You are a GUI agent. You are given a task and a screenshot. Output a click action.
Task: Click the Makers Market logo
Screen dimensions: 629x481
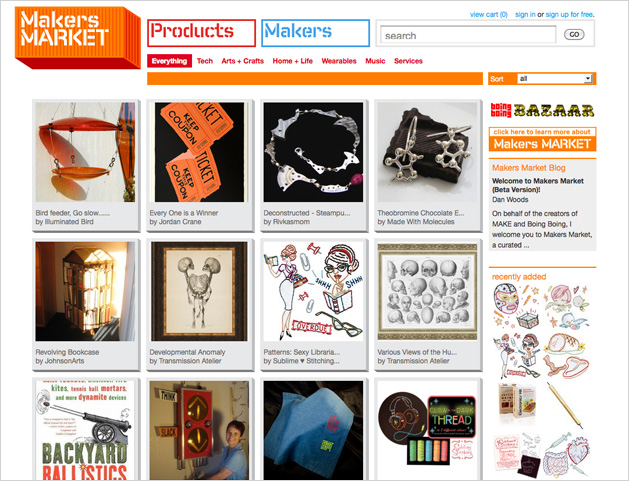point(78,37)
